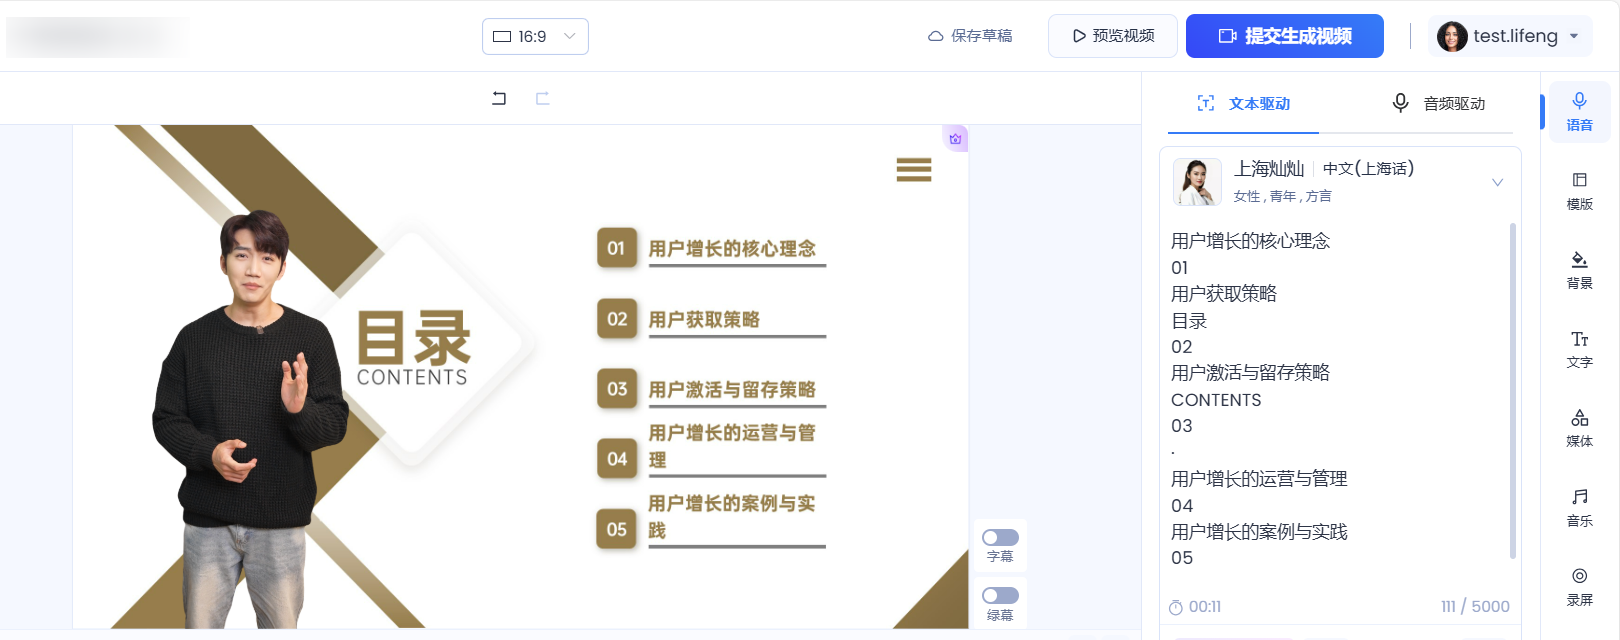Switch to the 文本驱动 tab
This screenshot has height=640, width=1620.
[1244, 104]
